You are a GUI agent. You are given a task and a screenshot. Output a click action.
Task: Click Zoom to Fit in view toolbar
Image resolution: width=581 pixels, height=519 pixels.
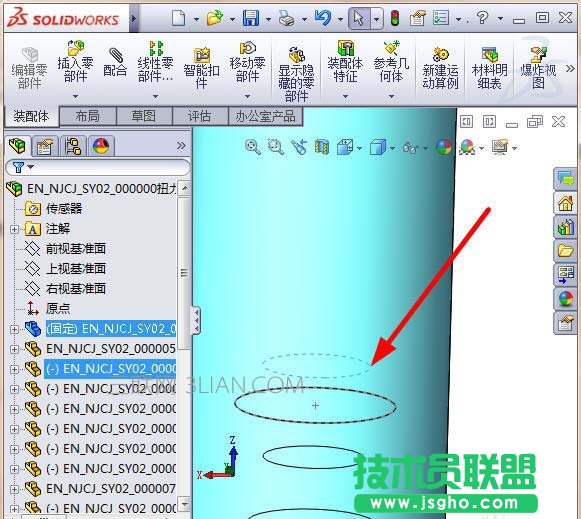click(253, 147)
